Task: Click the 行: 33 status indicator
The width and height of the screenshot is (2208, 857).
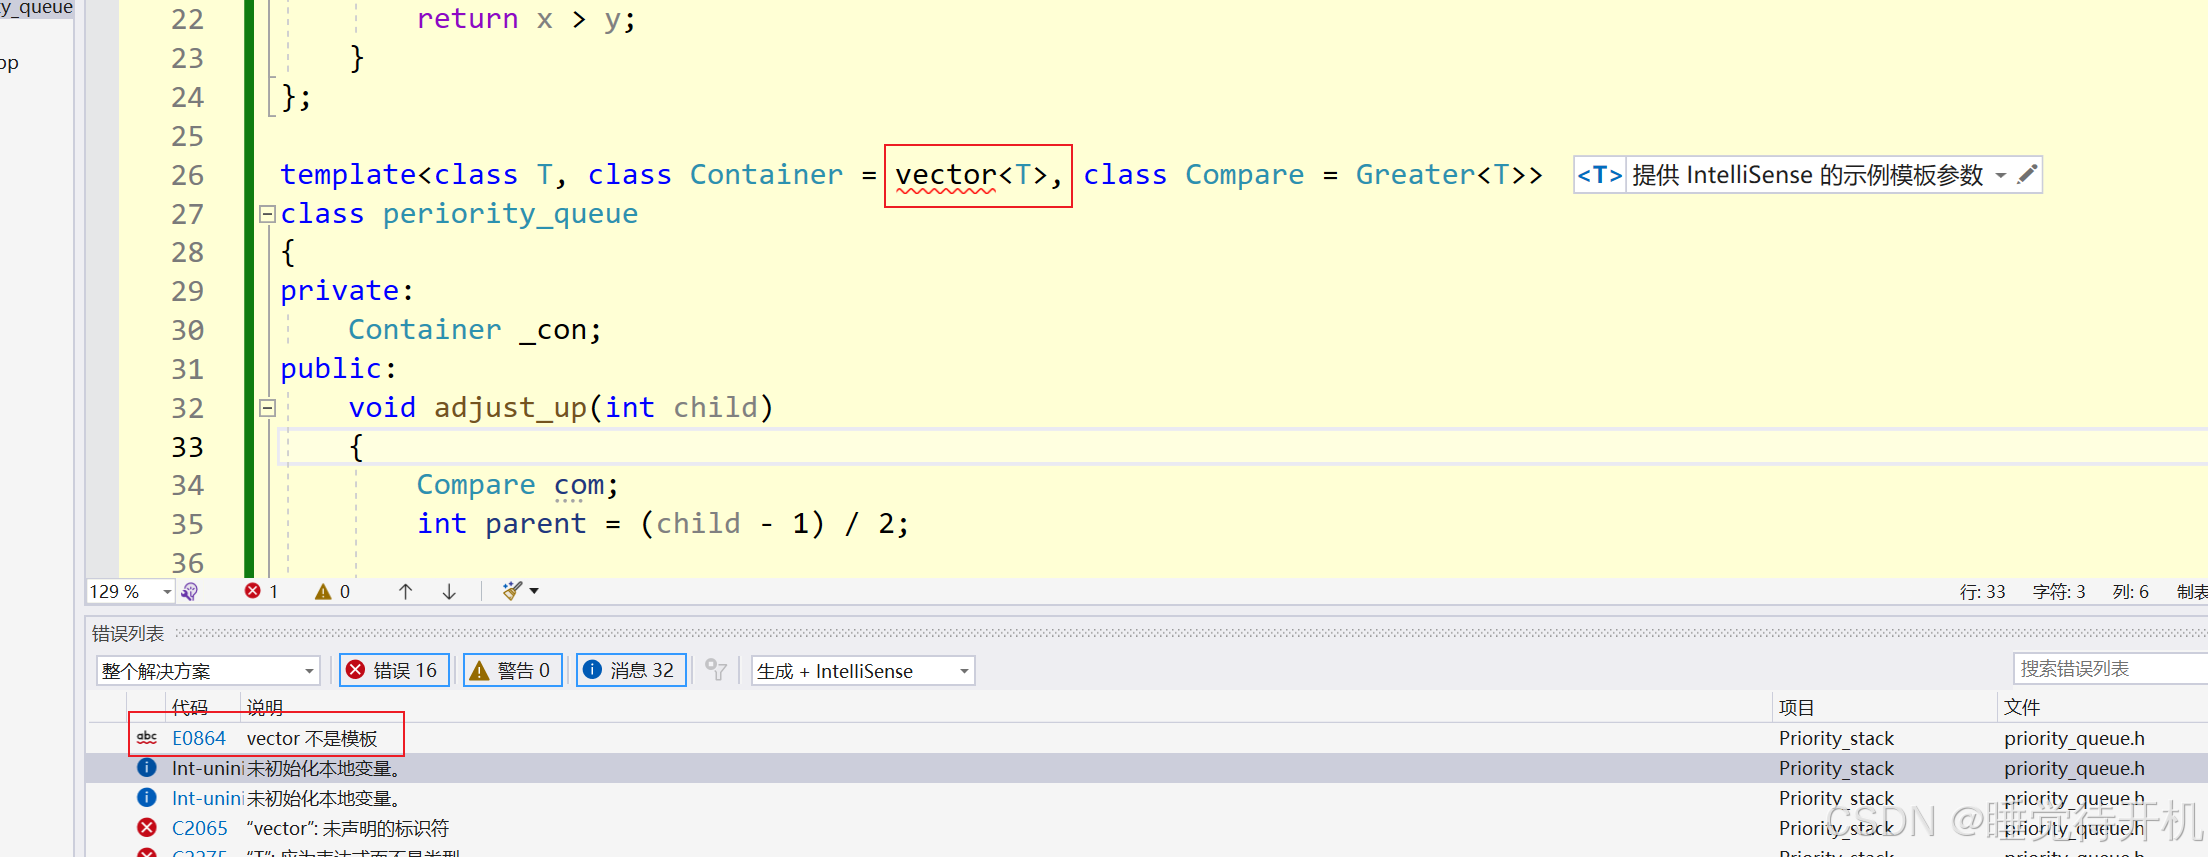Action: tap(1982, 592)
